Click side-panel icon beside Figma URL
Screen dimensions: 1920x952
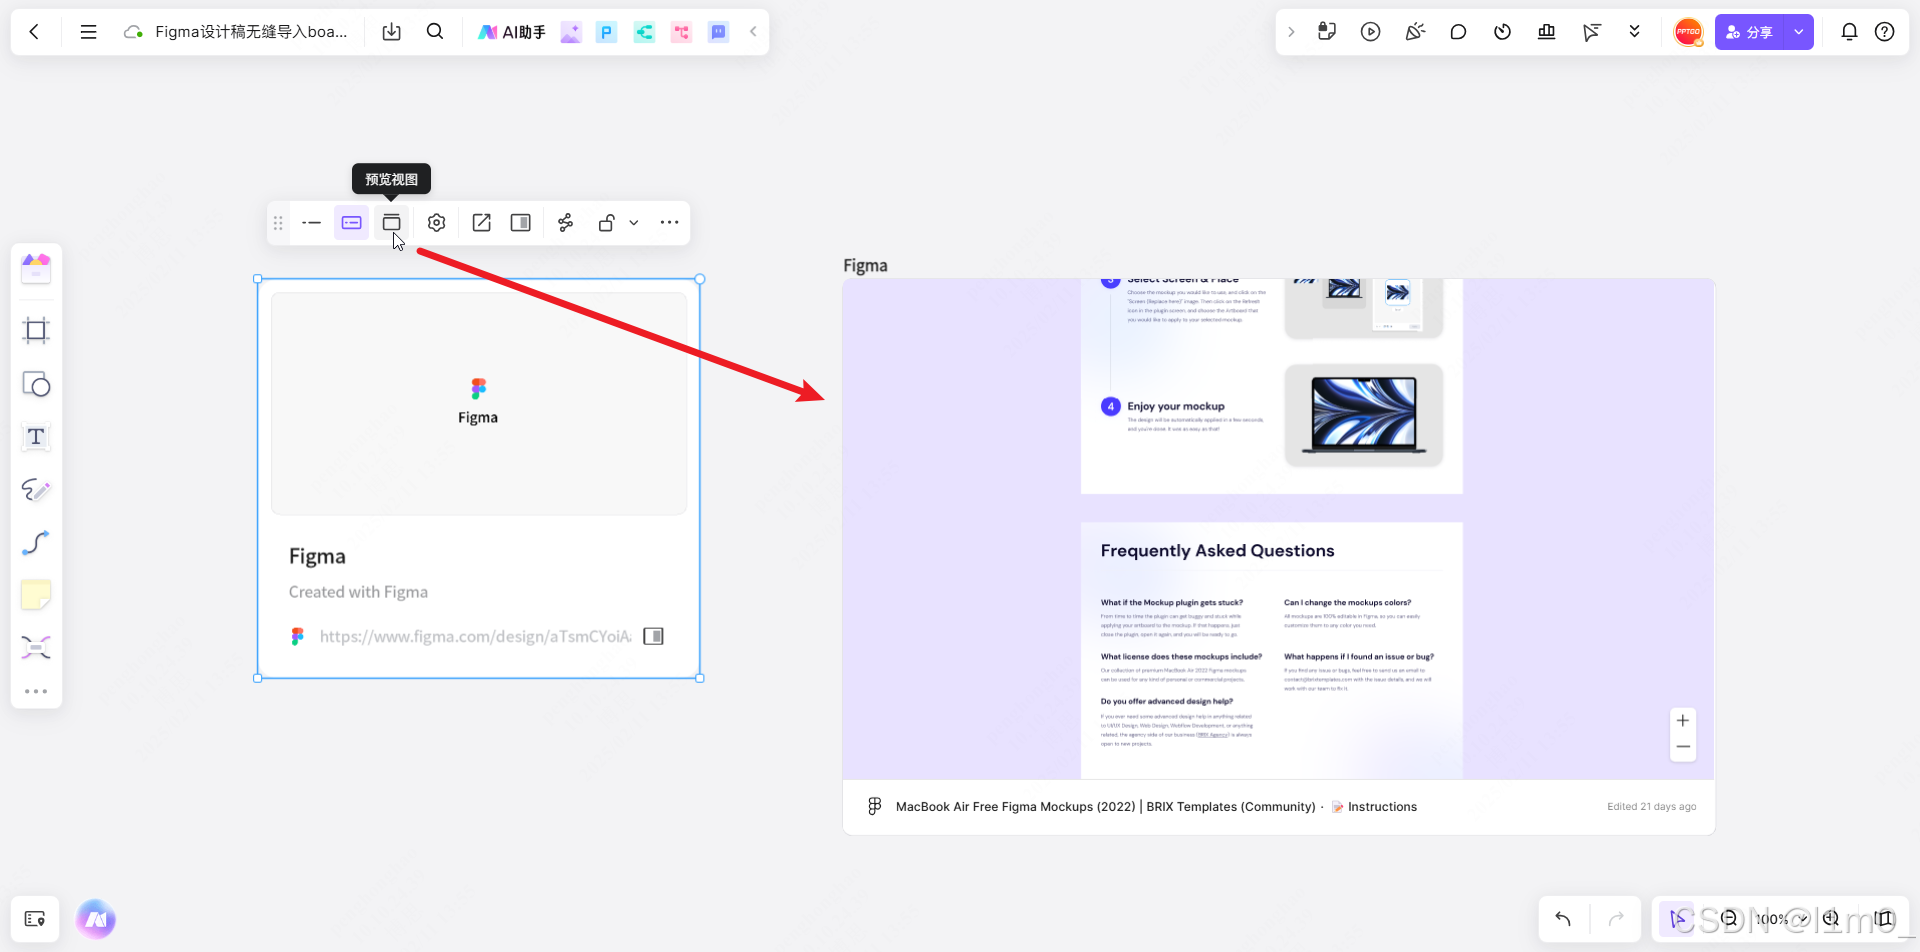[653, 636]
